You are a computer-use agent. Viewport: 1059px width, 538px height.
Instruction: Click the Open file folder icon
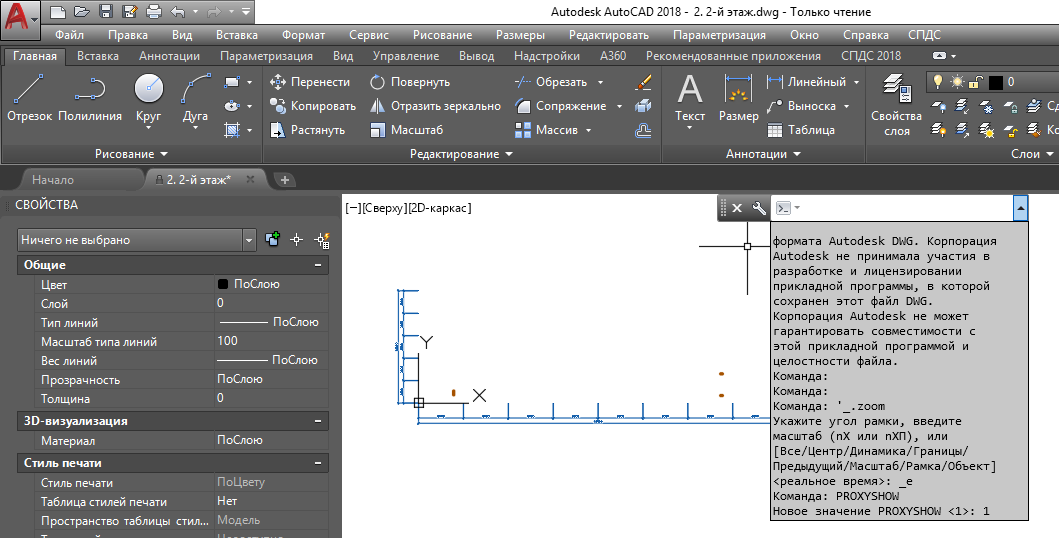click(82, 11)
